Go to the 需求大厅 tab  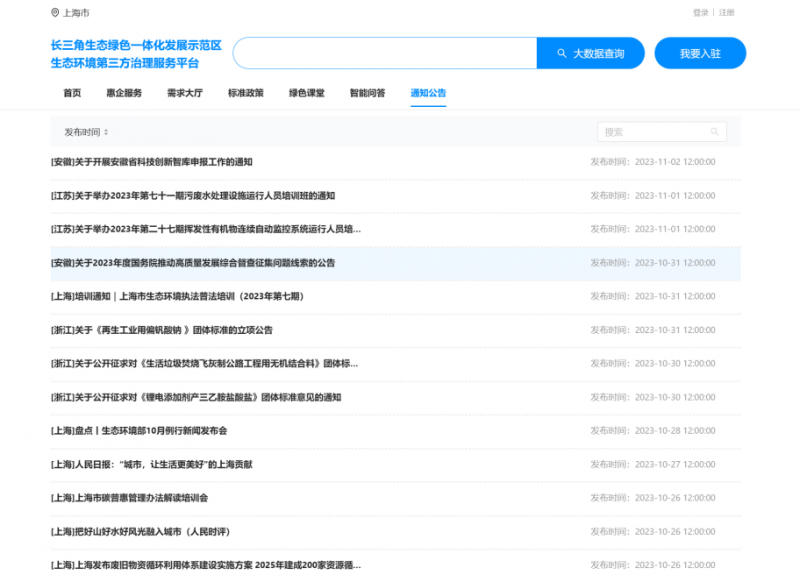click(184, 93)
